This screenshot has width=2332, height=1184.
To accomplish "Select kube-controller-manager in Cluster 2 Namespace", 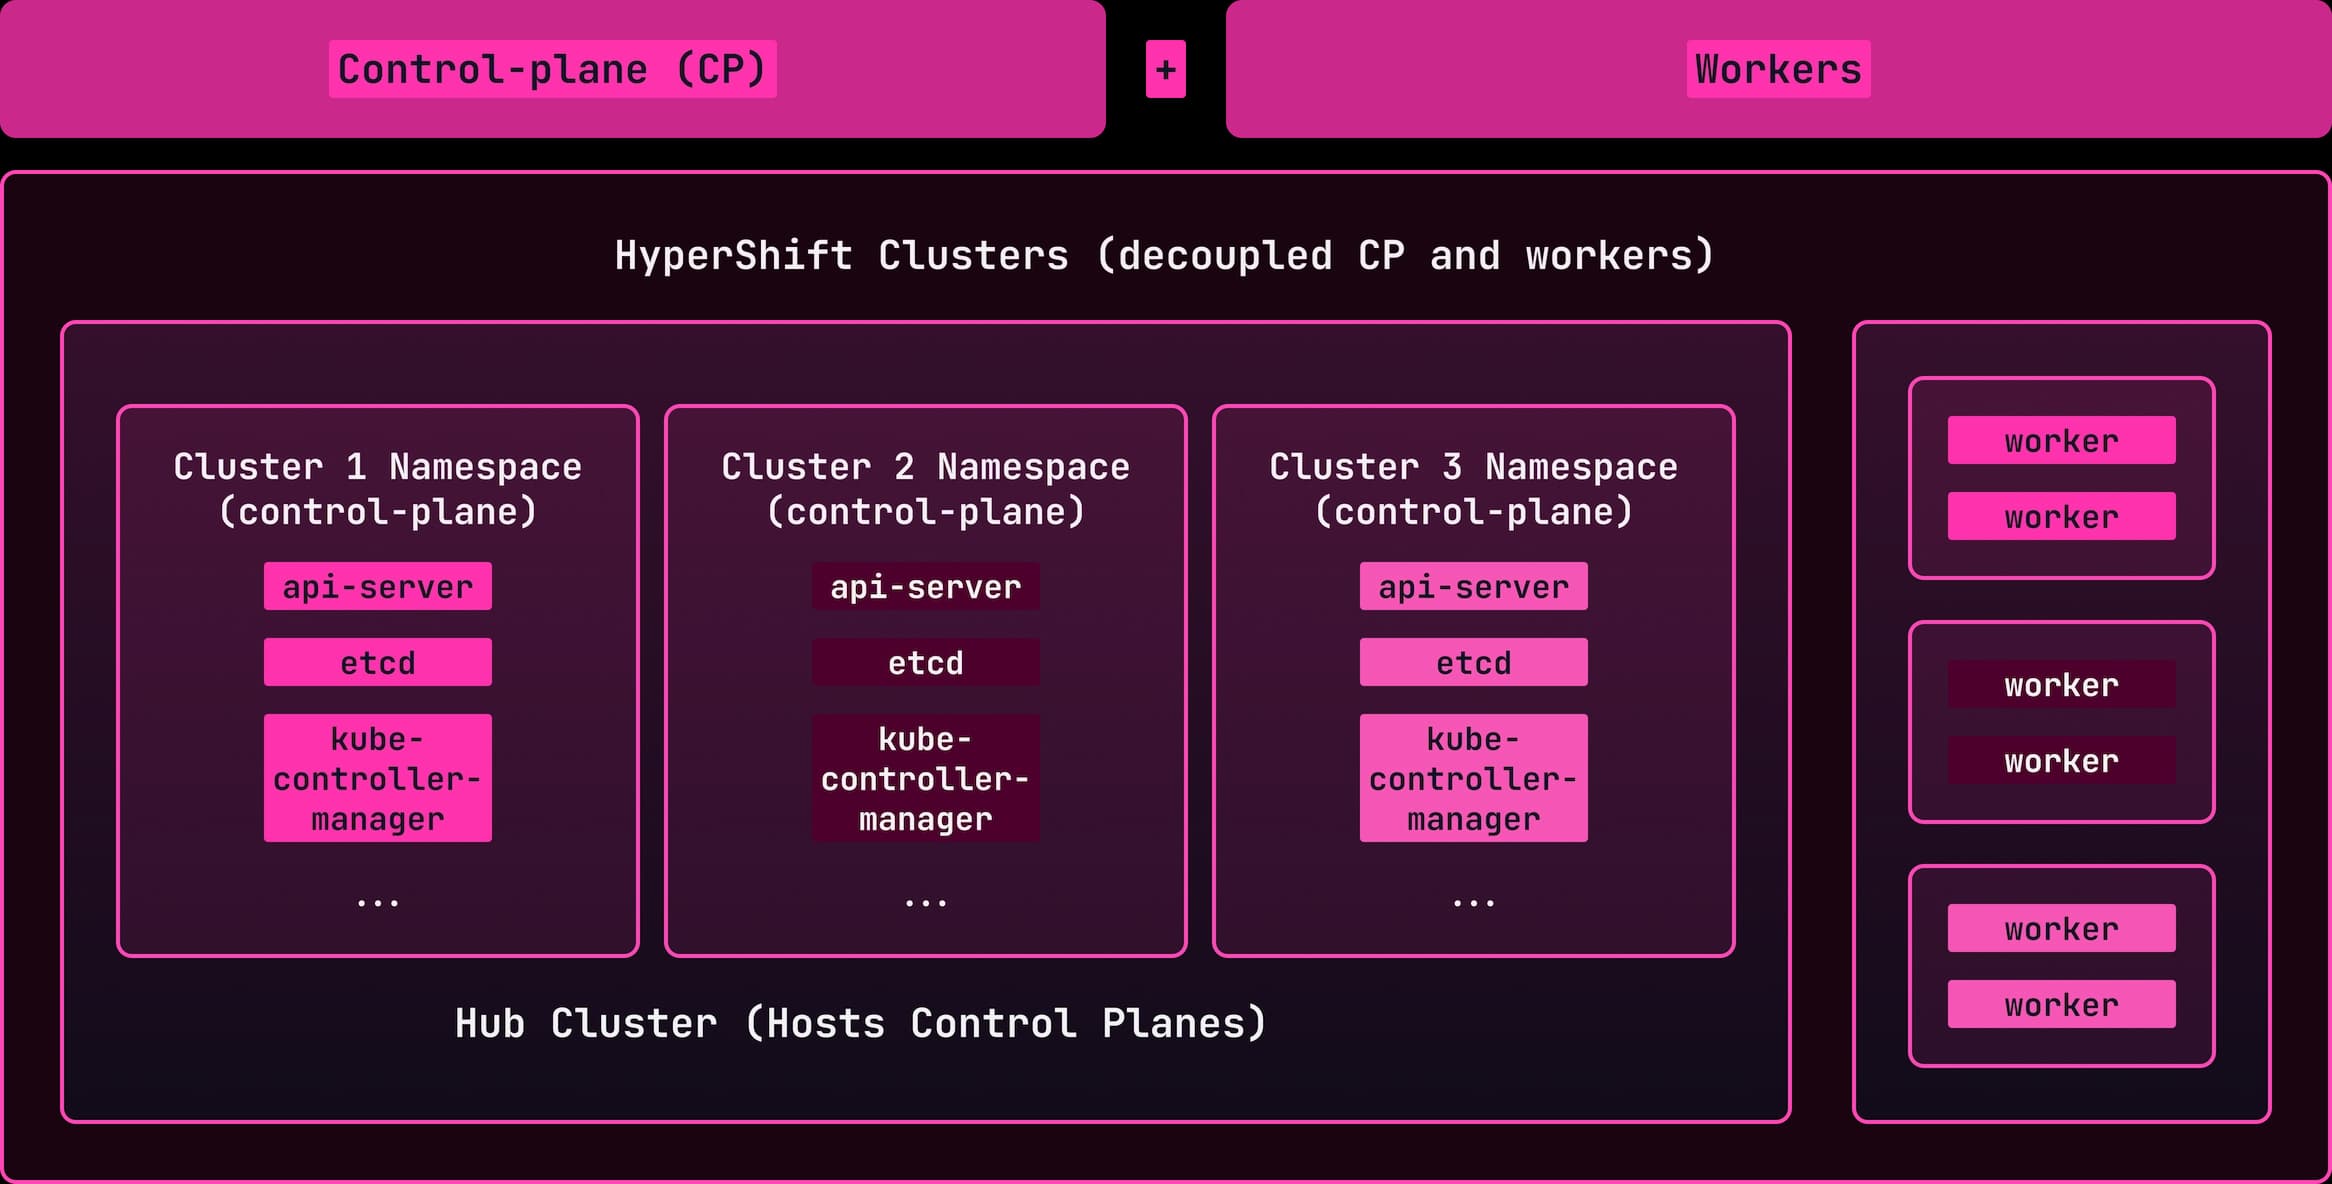I will 926,778.
